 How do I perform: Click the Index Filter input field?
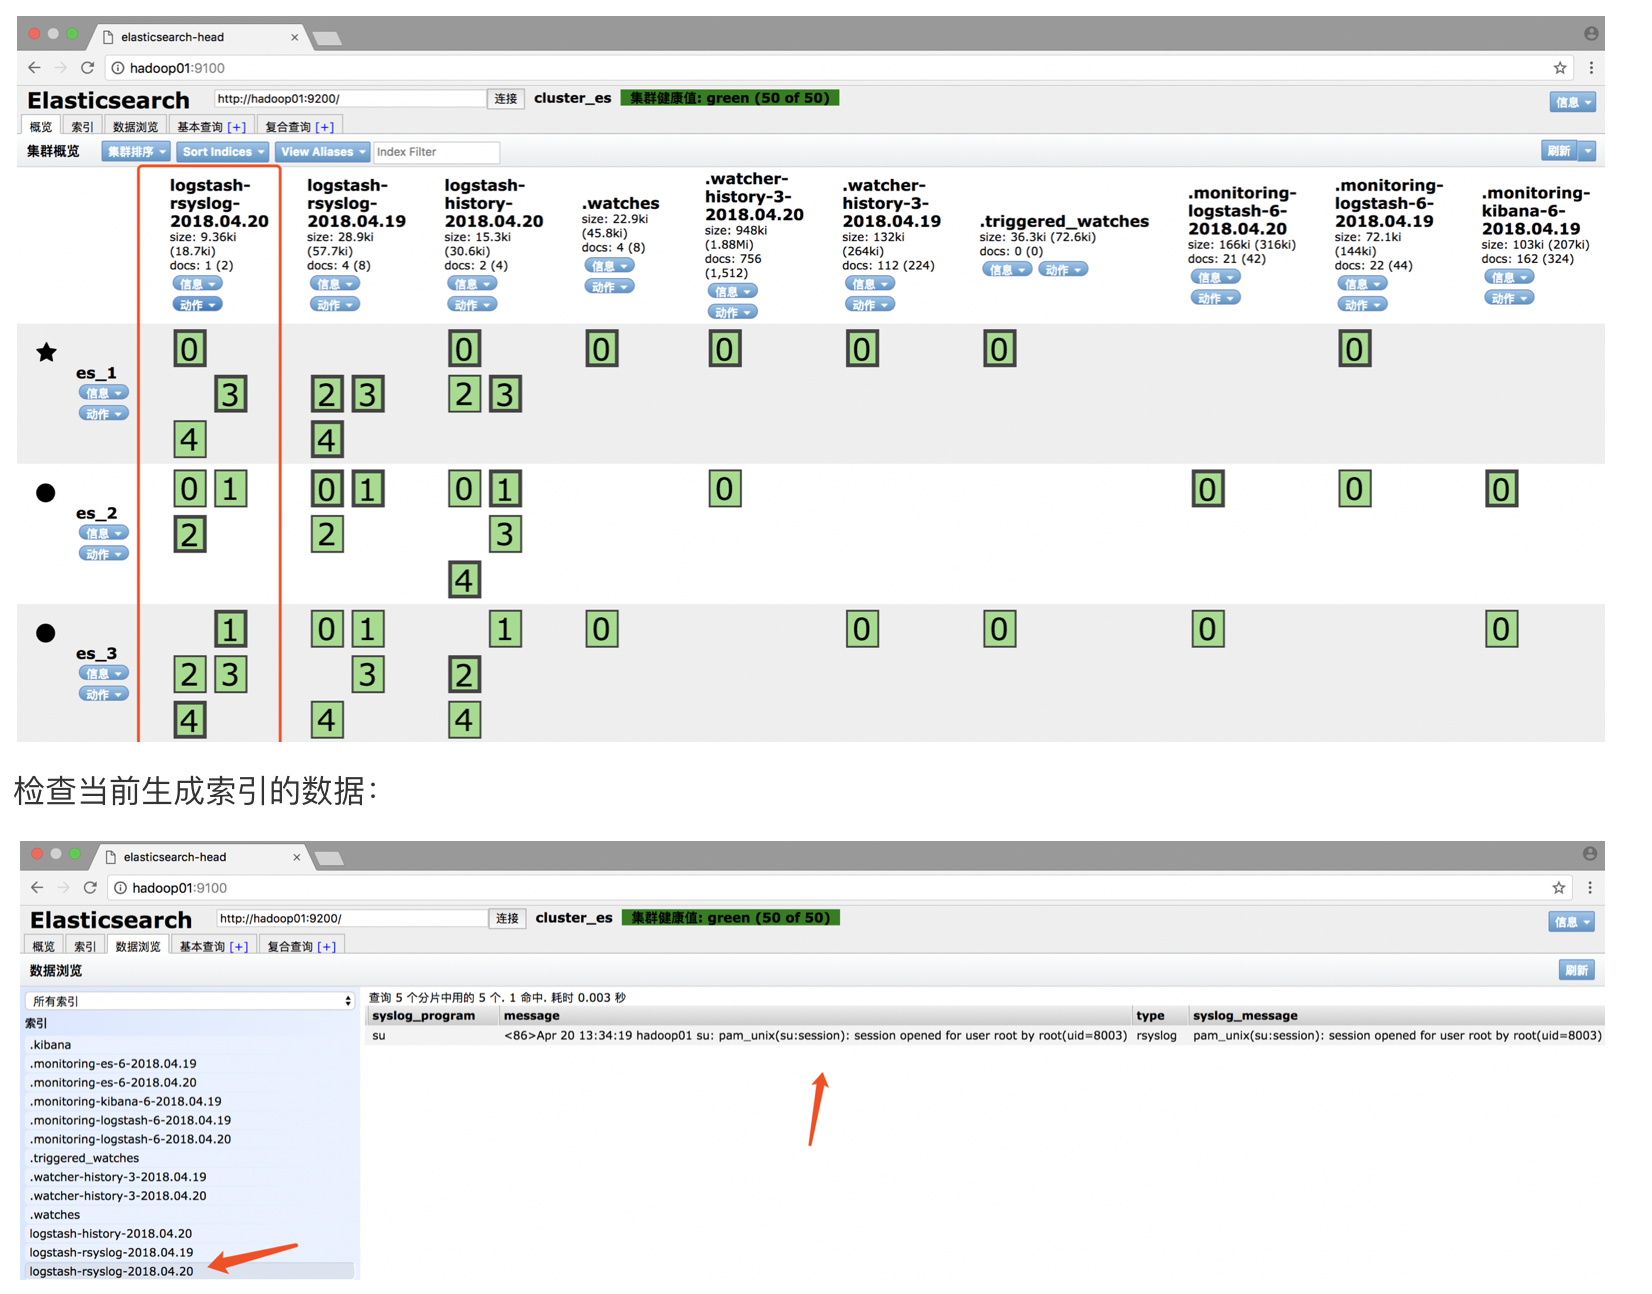point(437,152)
